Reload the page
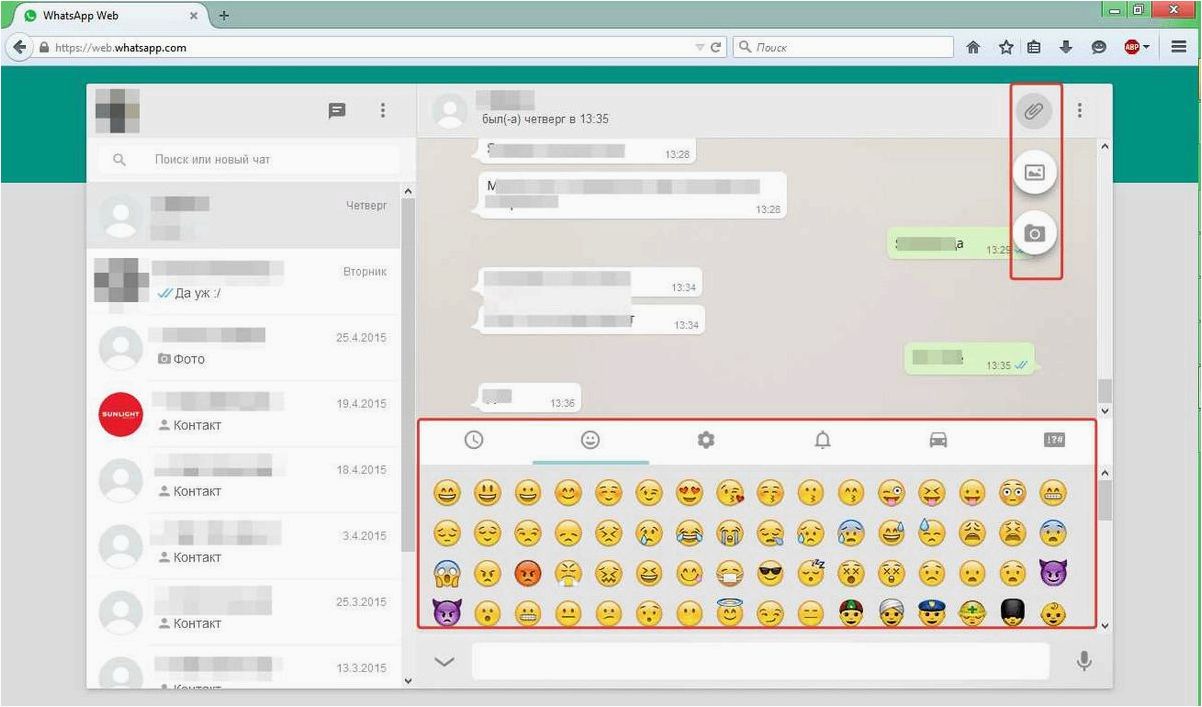Image resolution: width=1202 pixels, height=707 pixels. [x=716, y=47]
